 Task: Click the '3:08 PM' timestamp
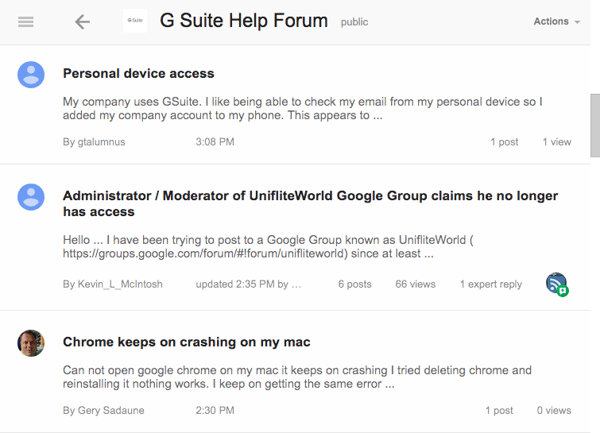click(215, 142)
